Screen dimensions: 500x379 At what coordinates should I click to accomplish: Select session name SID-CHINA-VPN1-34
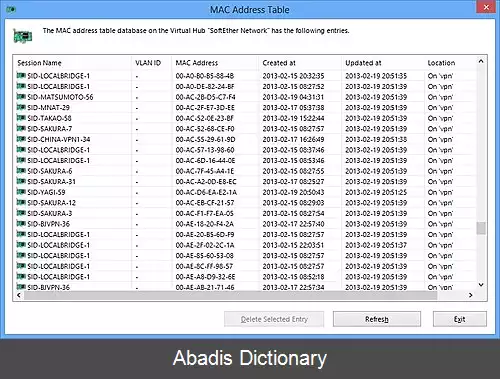59,139
